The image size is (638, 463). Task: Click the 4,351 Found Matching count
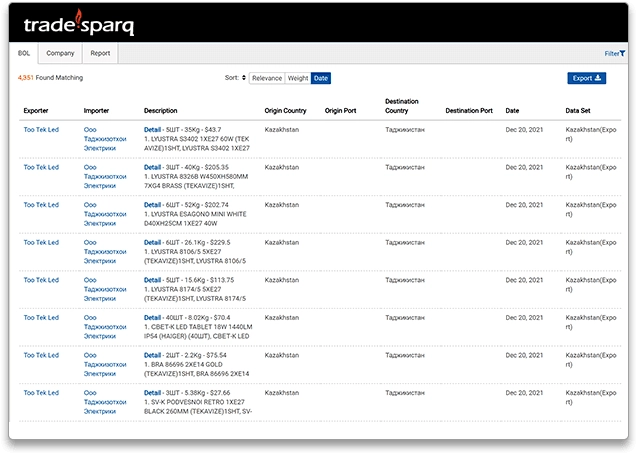[x=50, y=78]
